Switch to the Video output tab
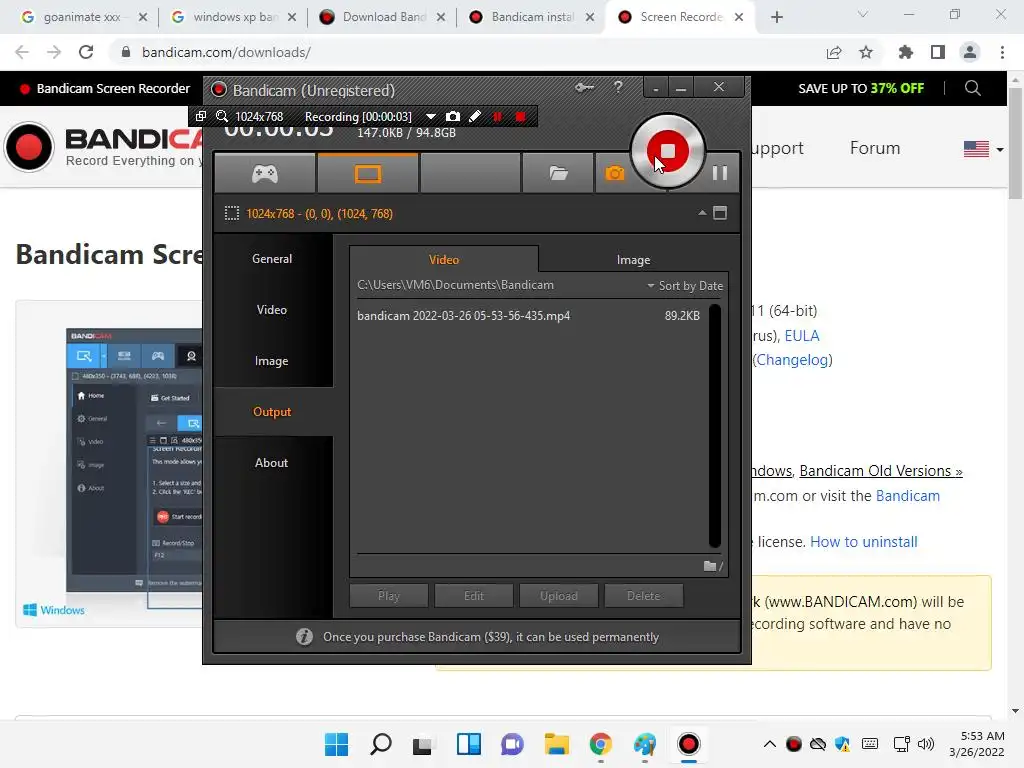The image size is (1024, 768). point(443,259)
